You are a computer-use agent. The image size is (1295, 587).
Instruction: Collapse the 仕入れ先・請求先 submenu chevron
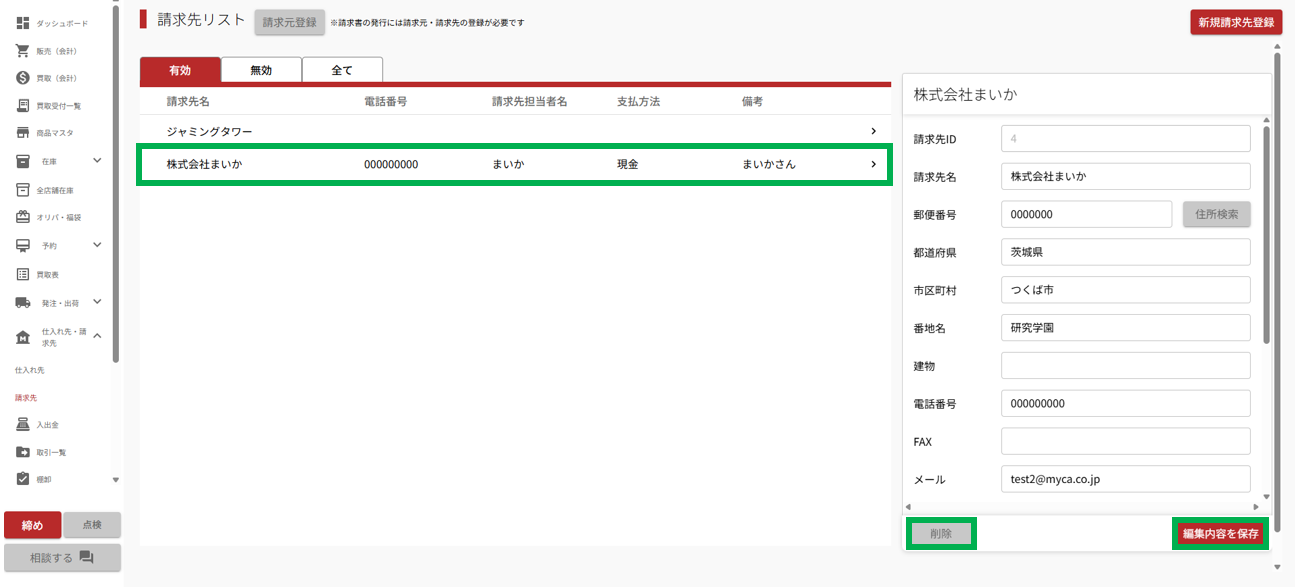(97, 336)
